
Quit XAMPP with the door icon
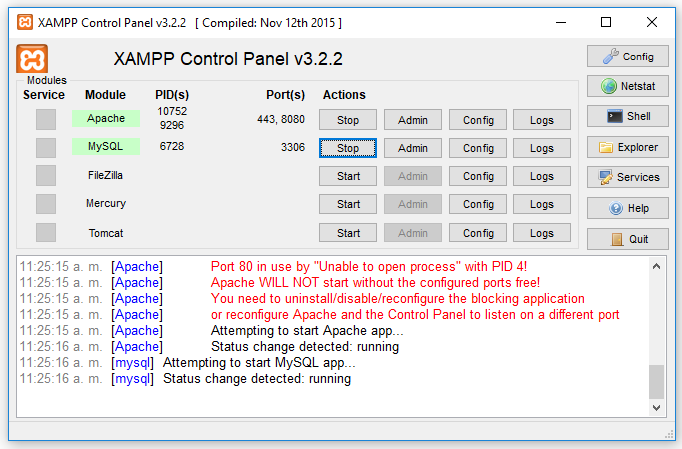628,239
